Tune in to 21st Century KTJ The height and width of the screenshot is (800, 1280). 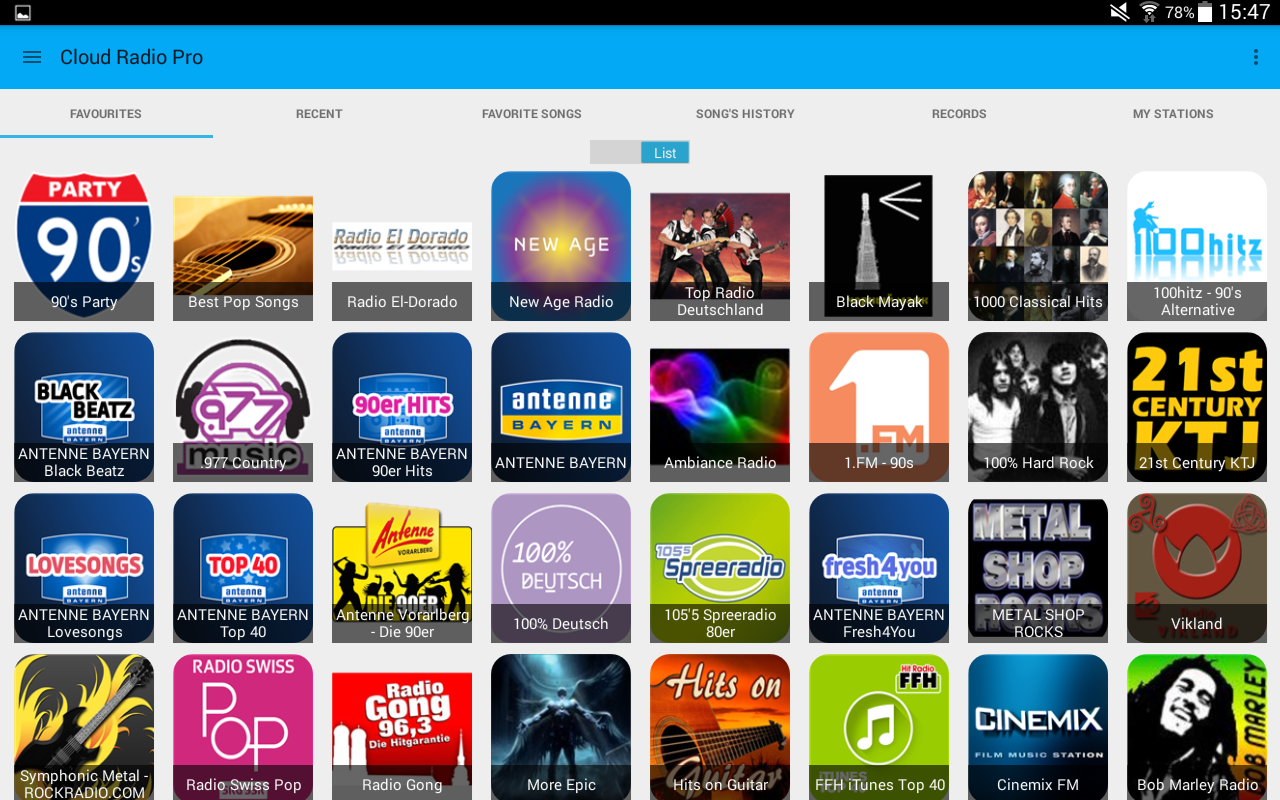[1197, 407]
